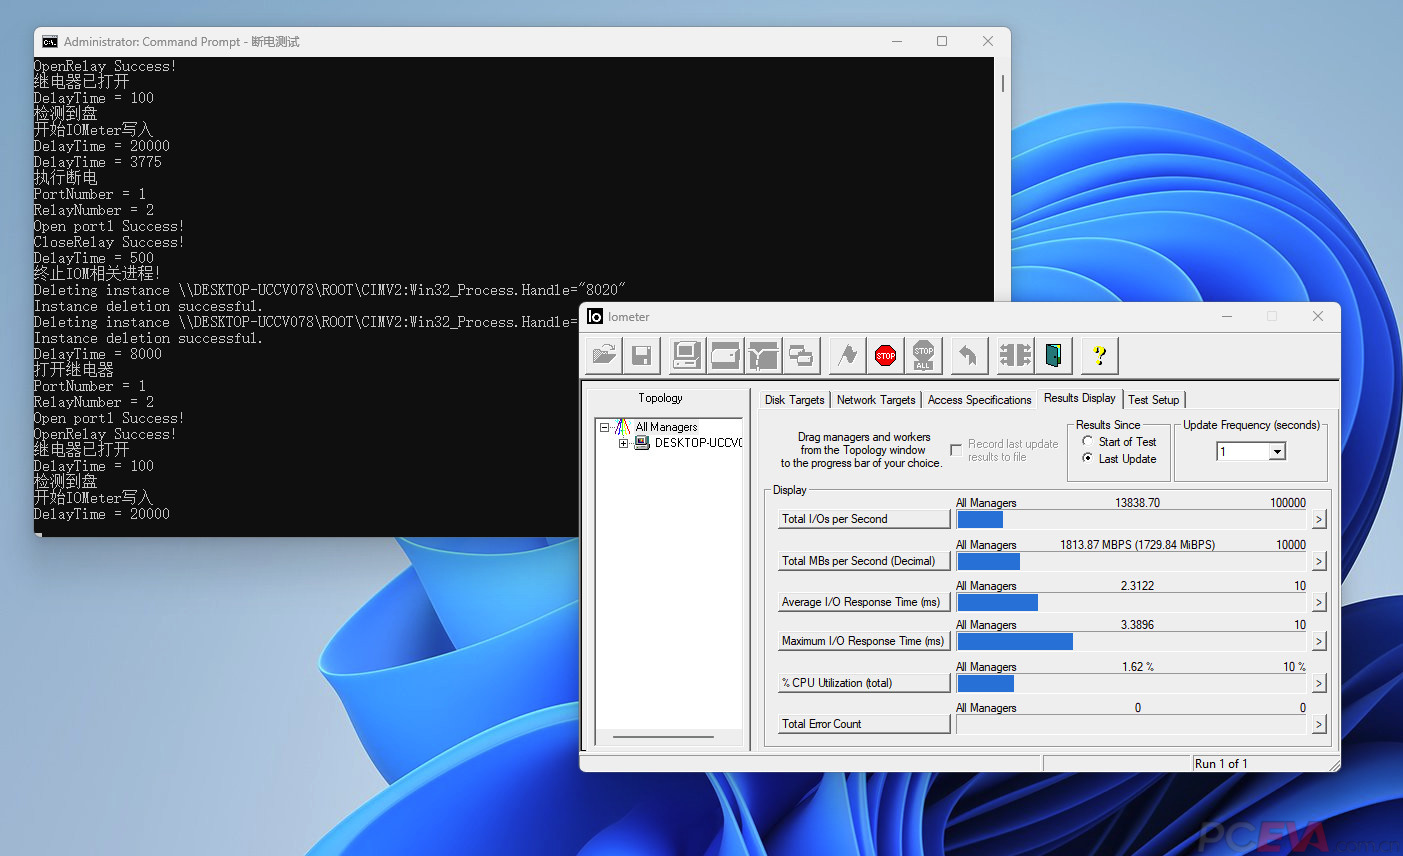
Task: Click the Save floppy disk icon
Action: click(642, 355)
